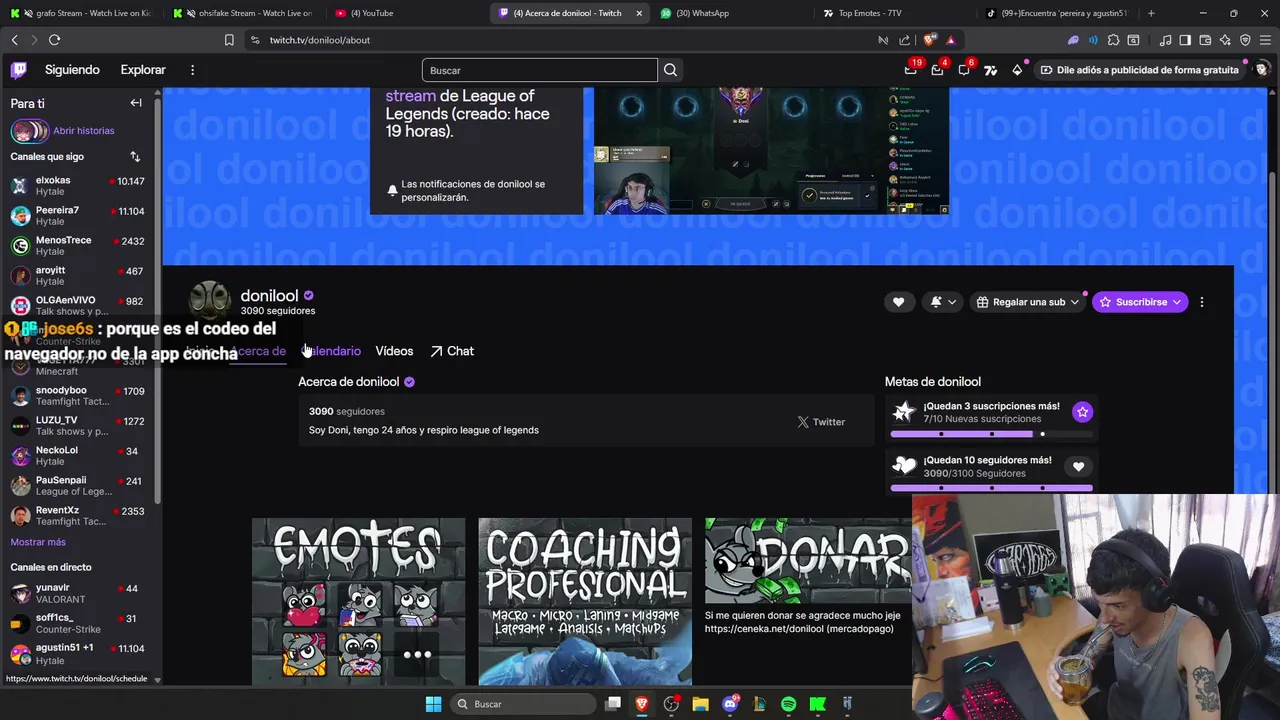This screenshot has width=1280, height=720.
Task: Open the user profile avatar menu
Action: [1261, 70]
